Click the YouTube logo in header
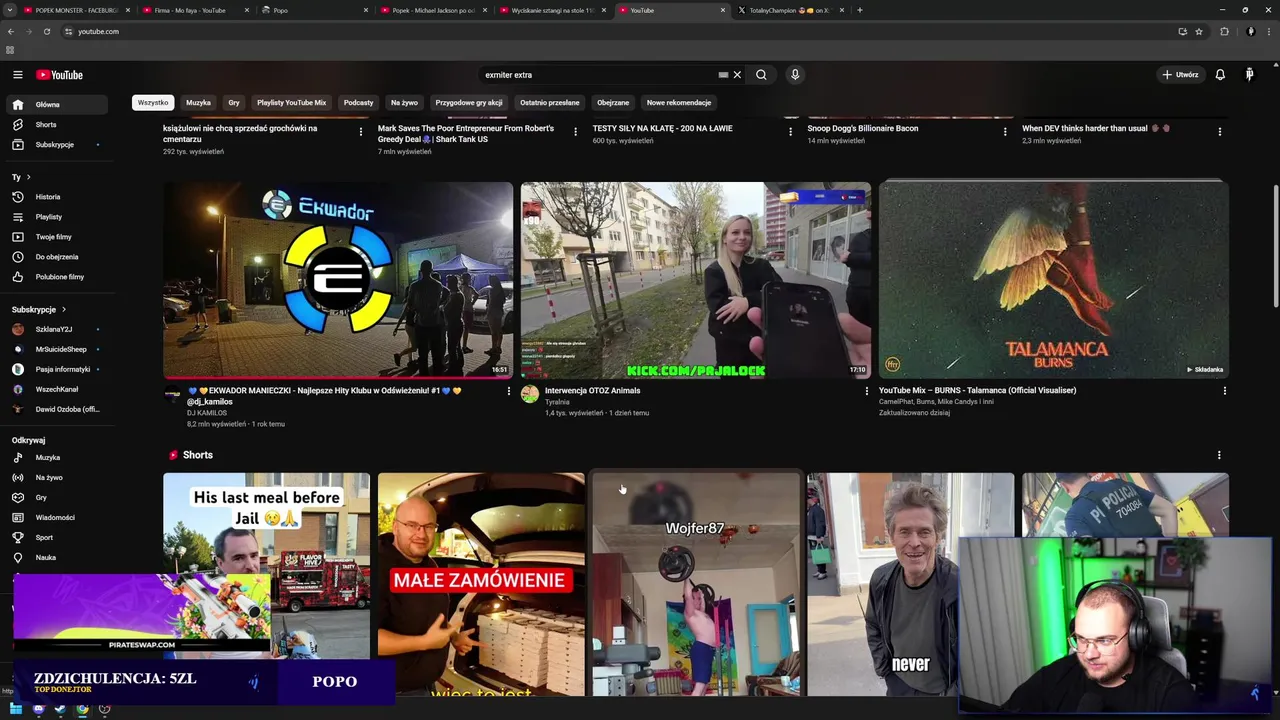The width and height of the screenshot is (1280, 720). (x=60, y=75)
